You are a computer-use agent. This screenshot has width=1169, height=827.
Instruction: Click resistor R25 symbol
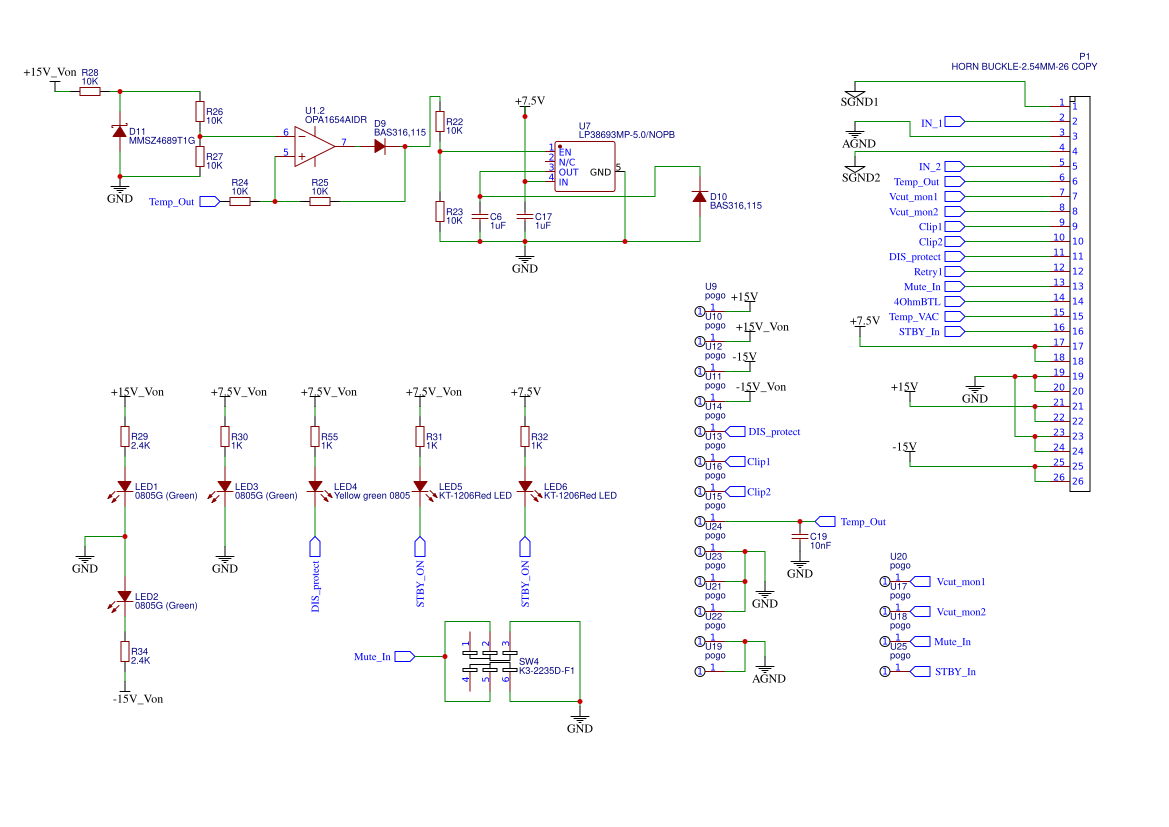(x=320, y=201)
